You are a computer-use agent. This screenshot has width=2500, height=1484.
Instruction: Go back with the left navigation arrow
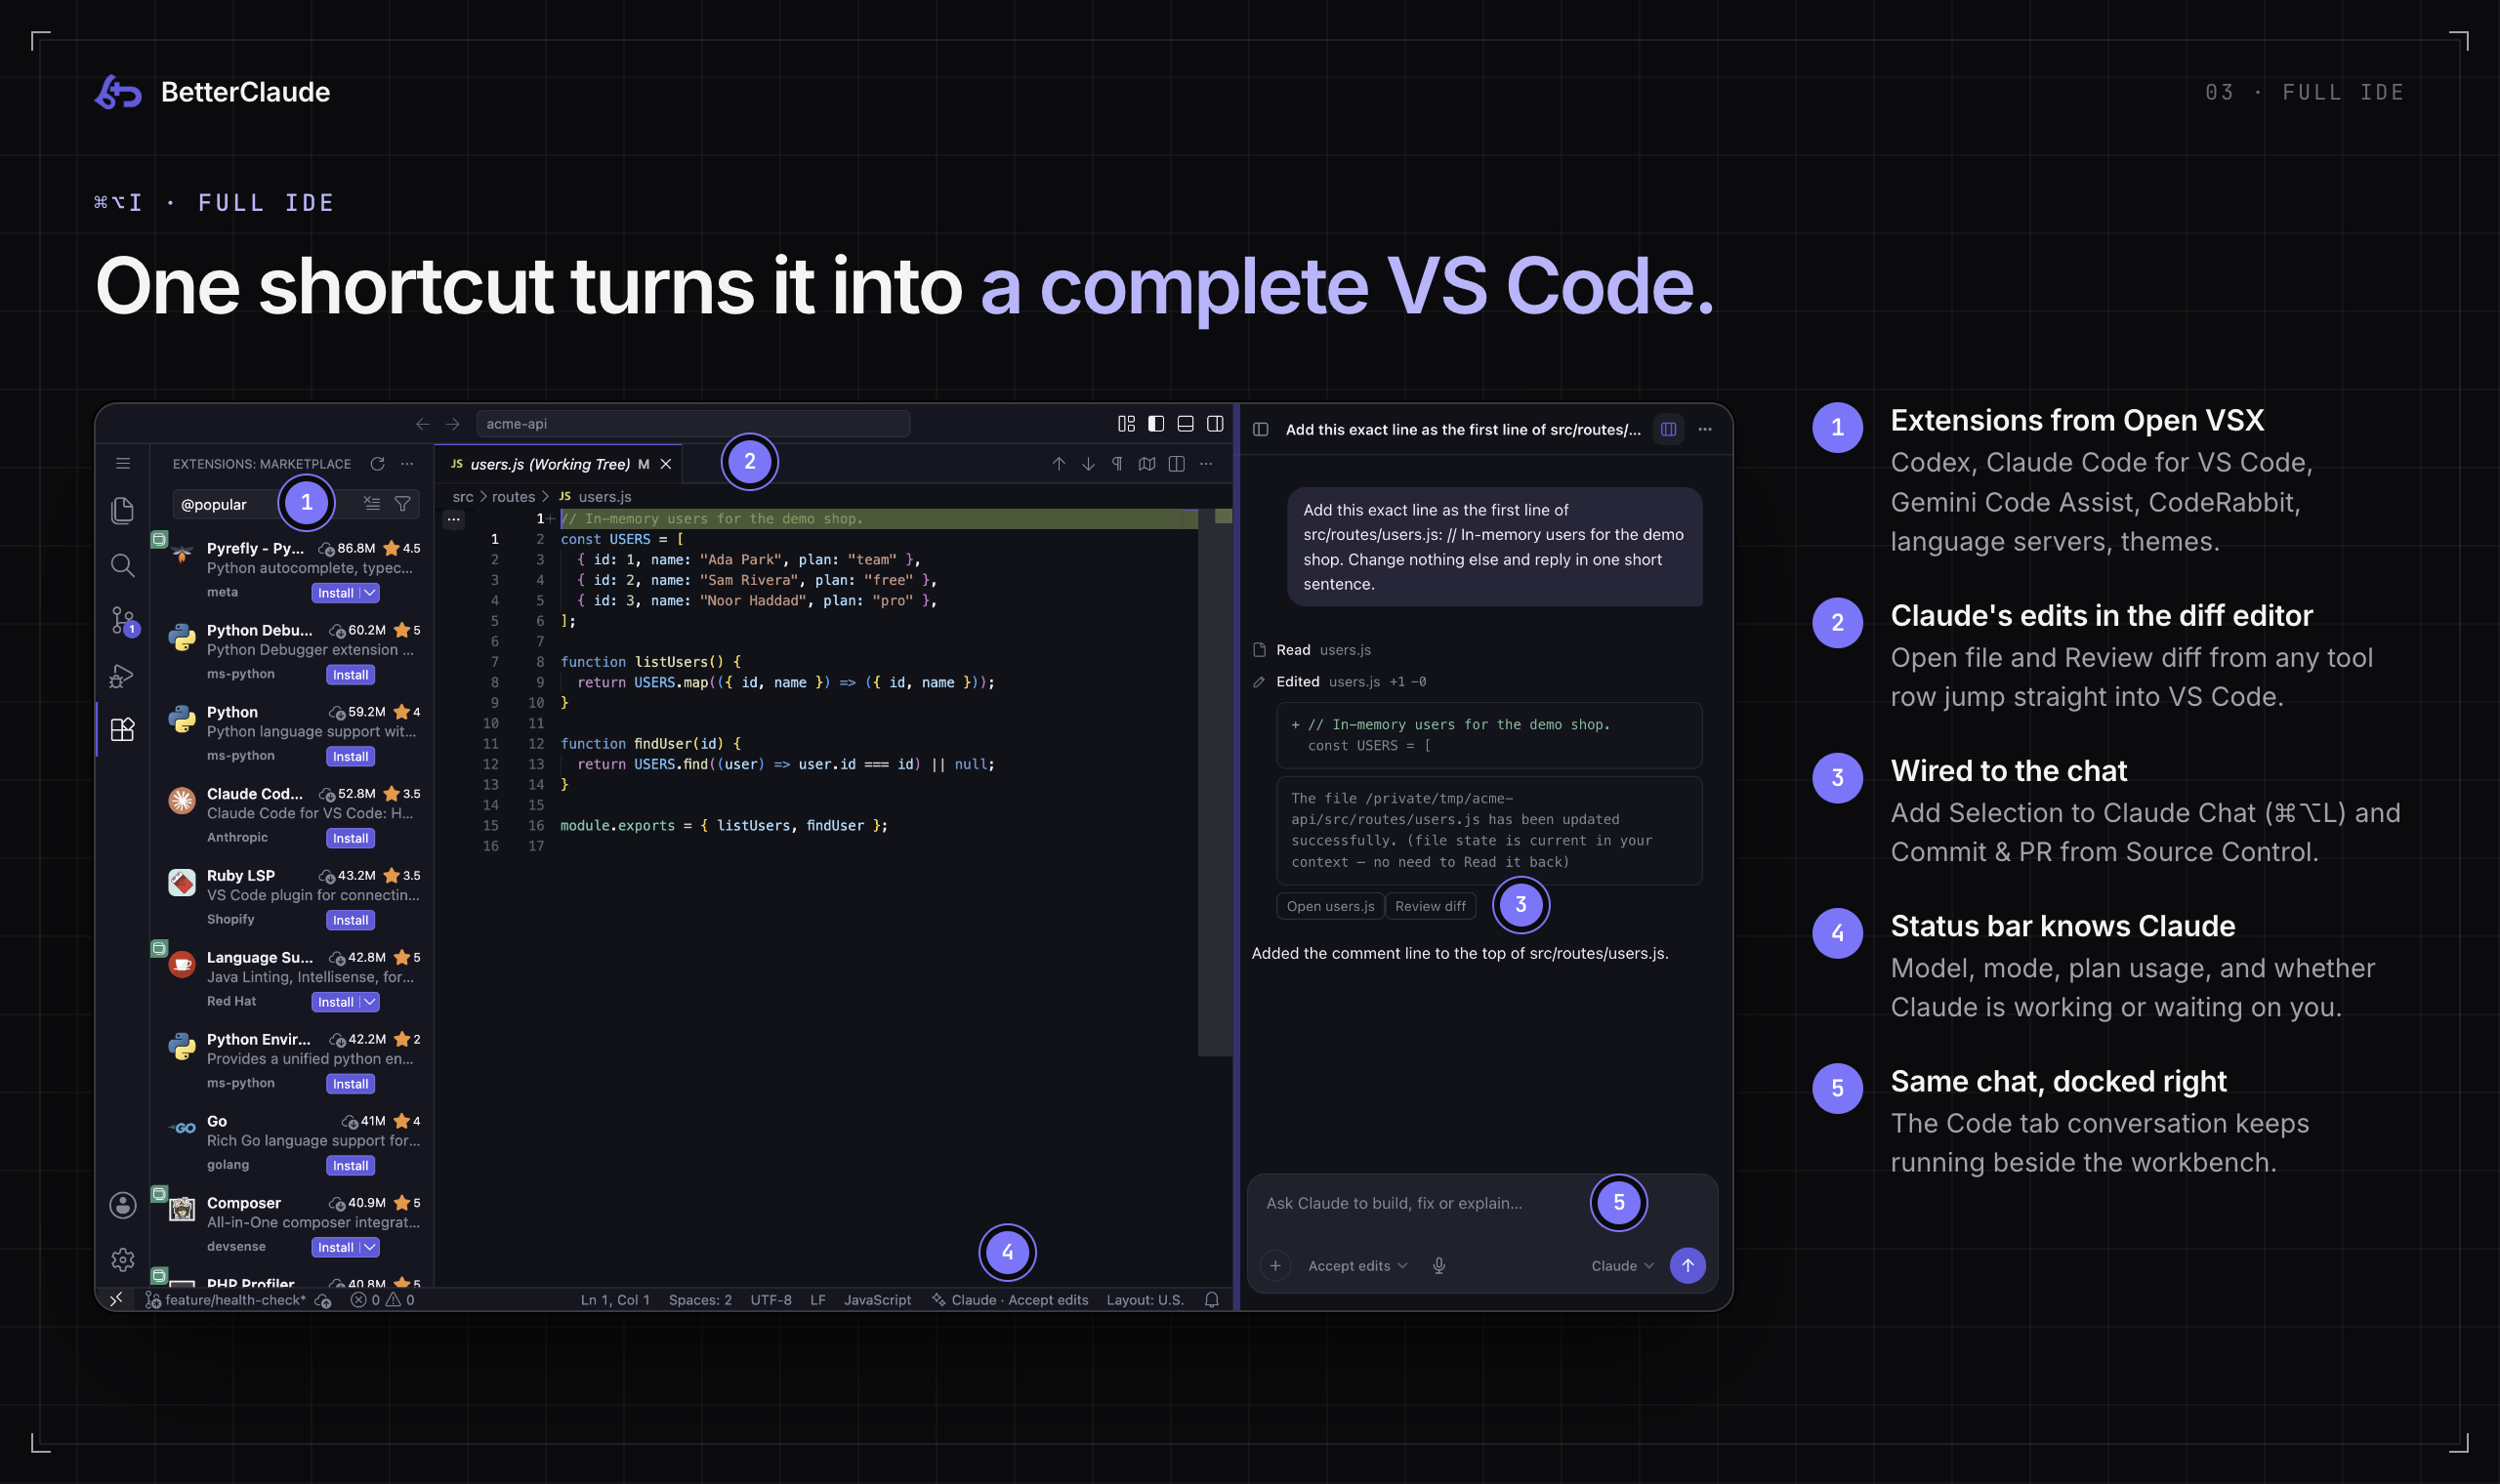[x=422, y=423]
